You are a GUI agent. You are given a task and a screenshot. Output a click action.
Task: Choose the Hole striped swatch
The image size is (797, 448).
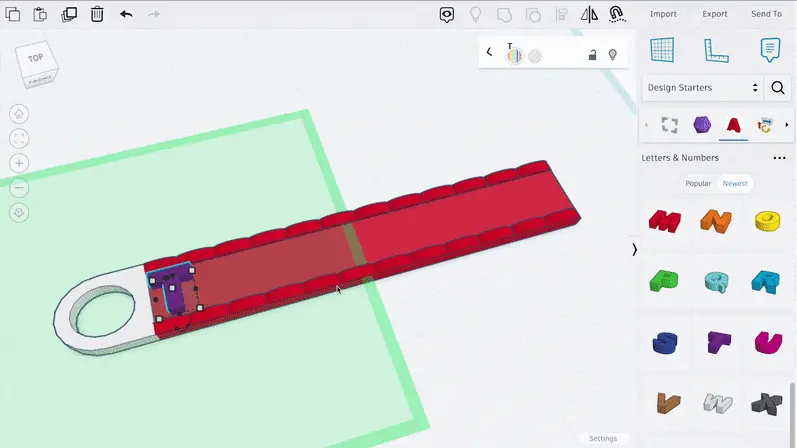[535, 55]
